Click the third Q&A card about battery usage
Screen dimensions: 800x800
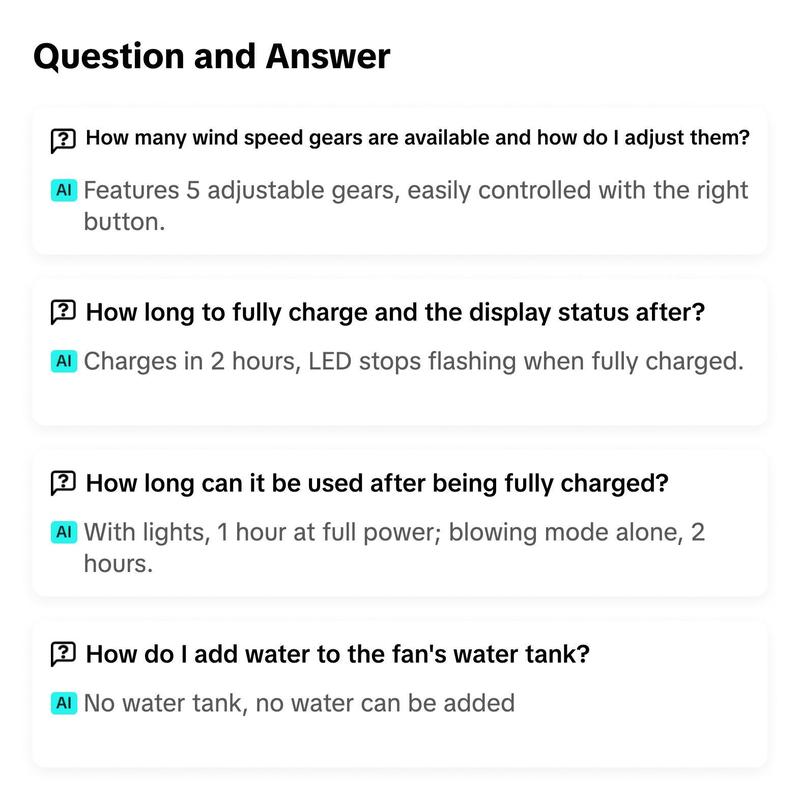[x=399, y=522]
